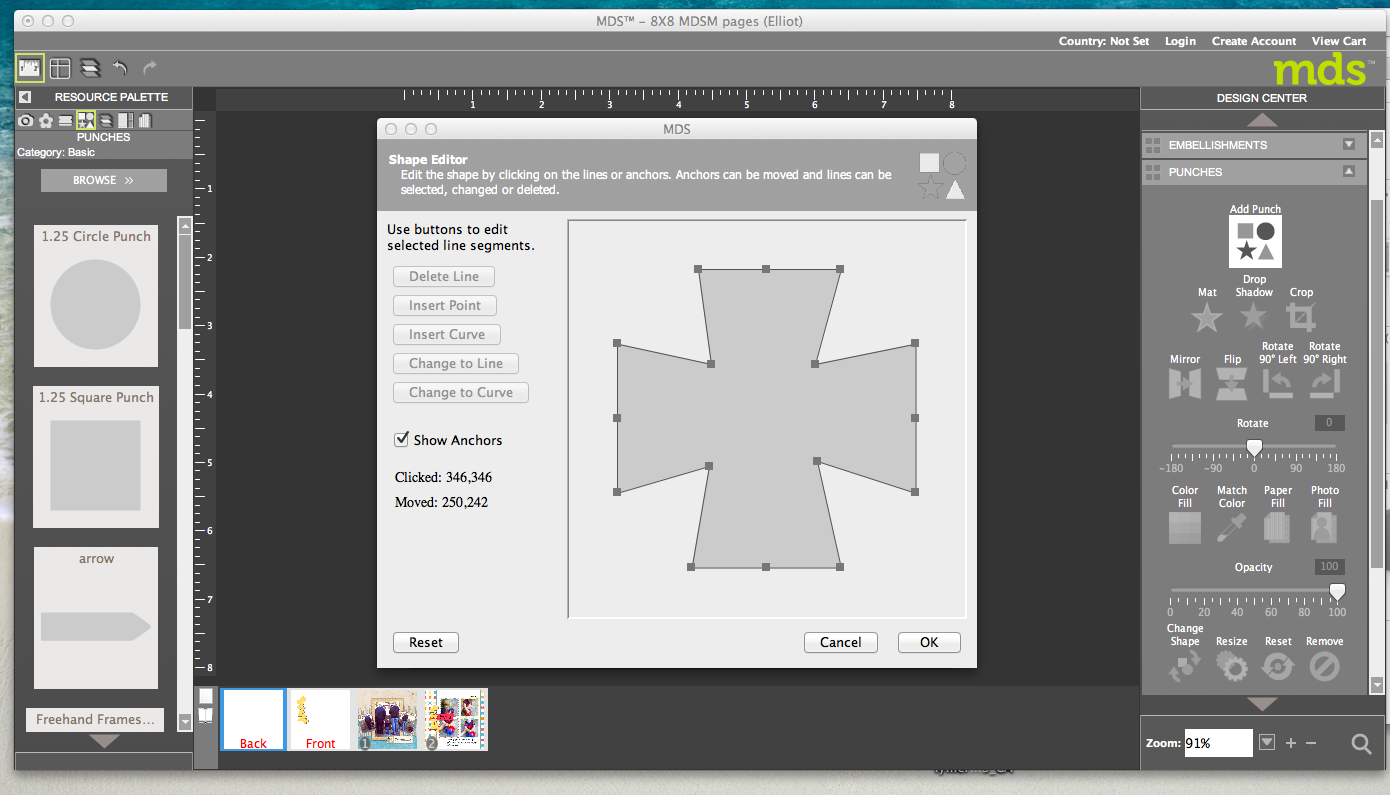Click the top center anchor of the cross shape

(766, 268)
